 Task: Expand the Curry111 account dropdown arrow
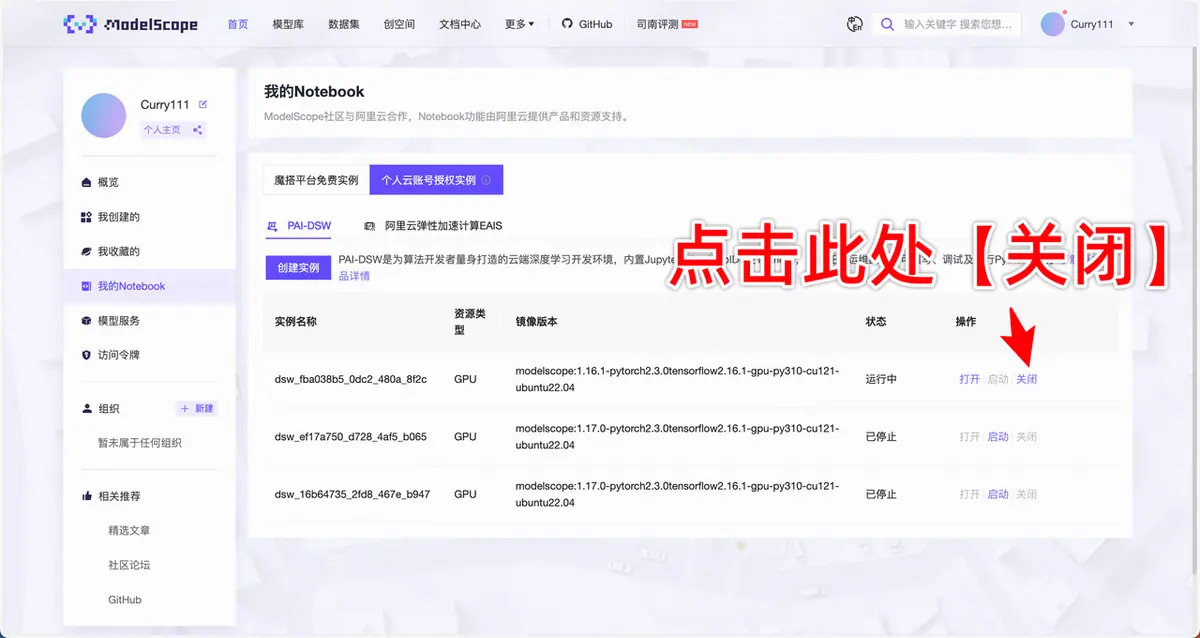(1131, 24)
